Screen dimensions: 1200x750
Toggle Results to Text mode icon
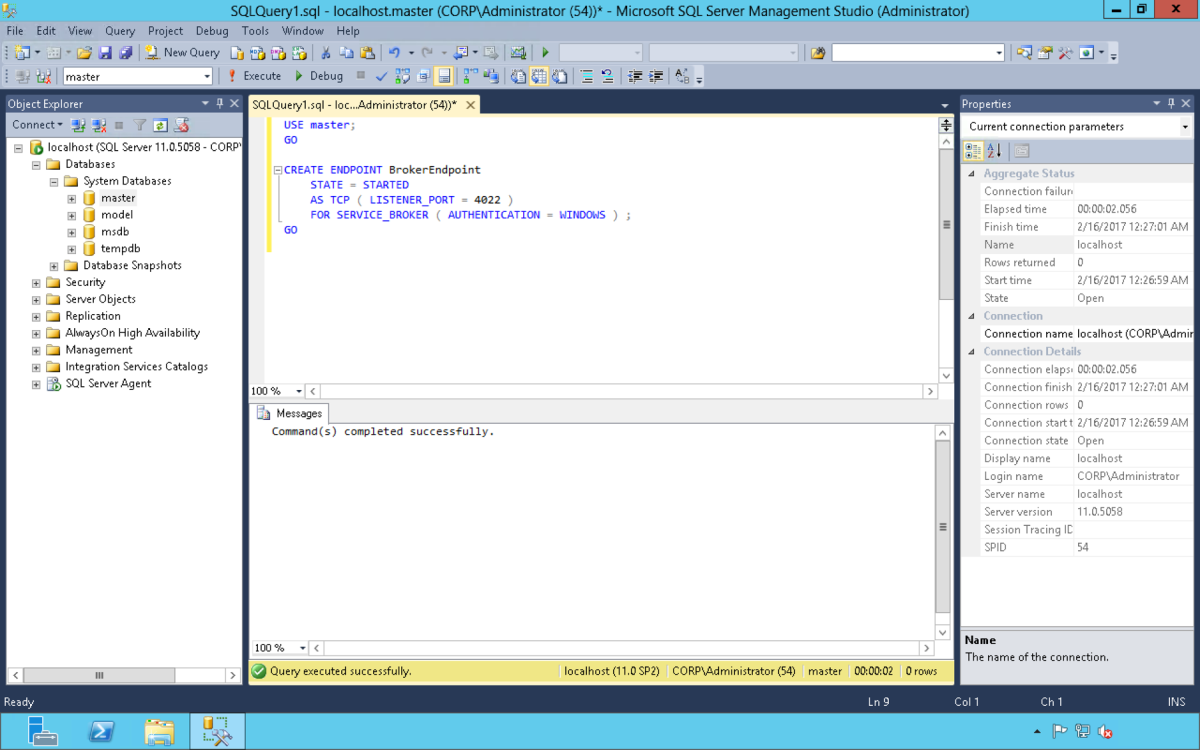518,76
